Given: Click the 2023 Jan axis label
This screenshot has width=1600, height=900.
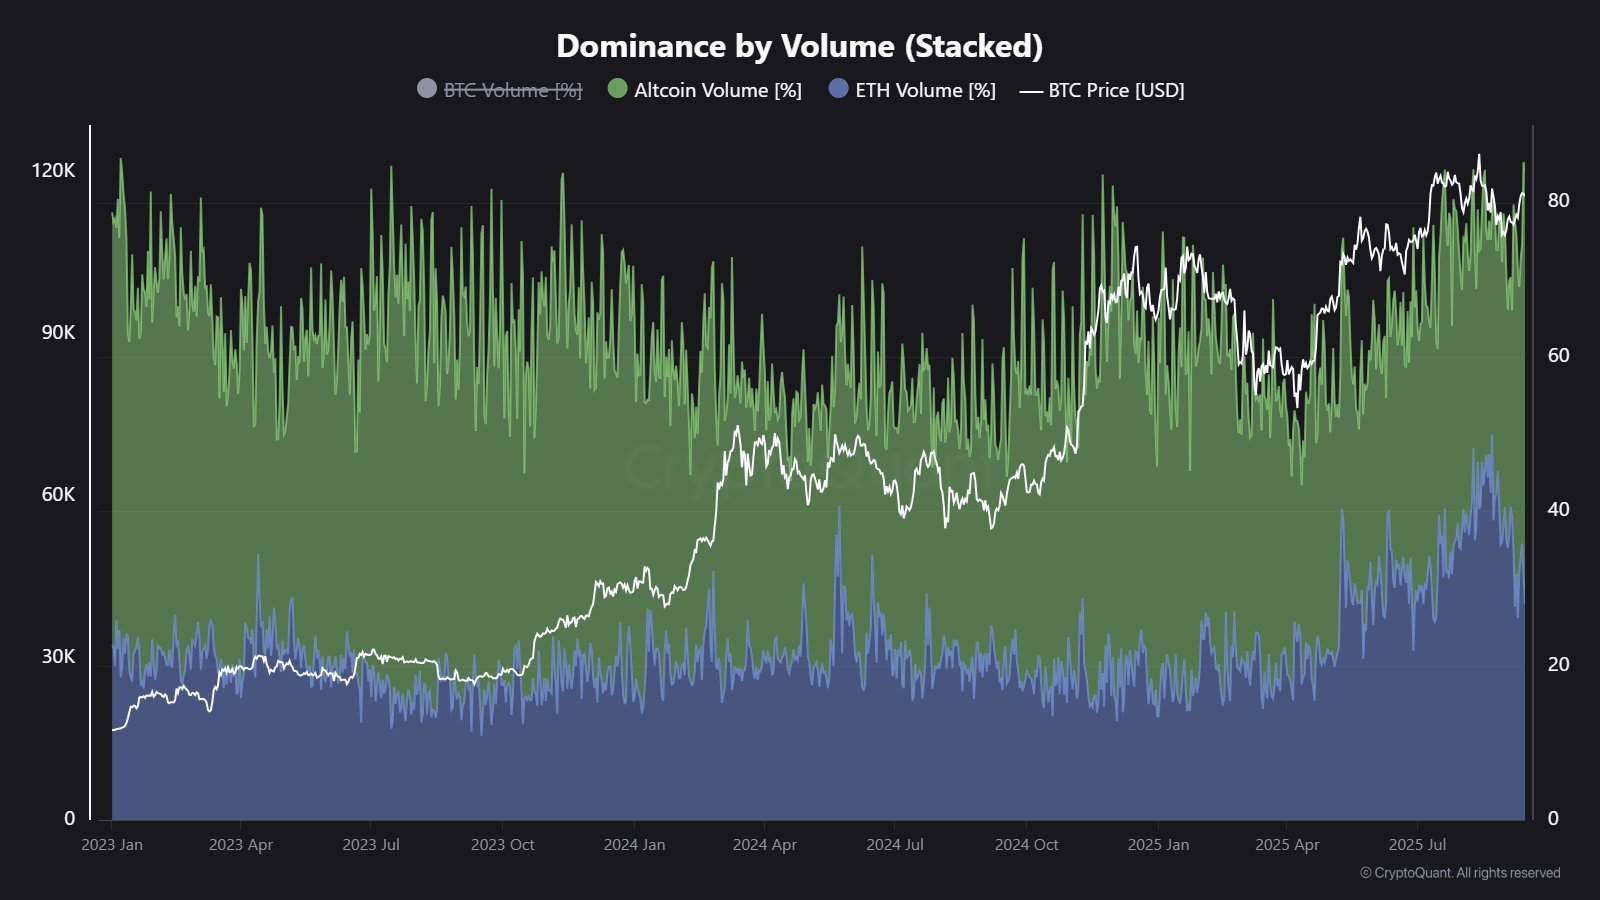Looking at the screenshot, I should pyautogui.click(x=110, y=845).
